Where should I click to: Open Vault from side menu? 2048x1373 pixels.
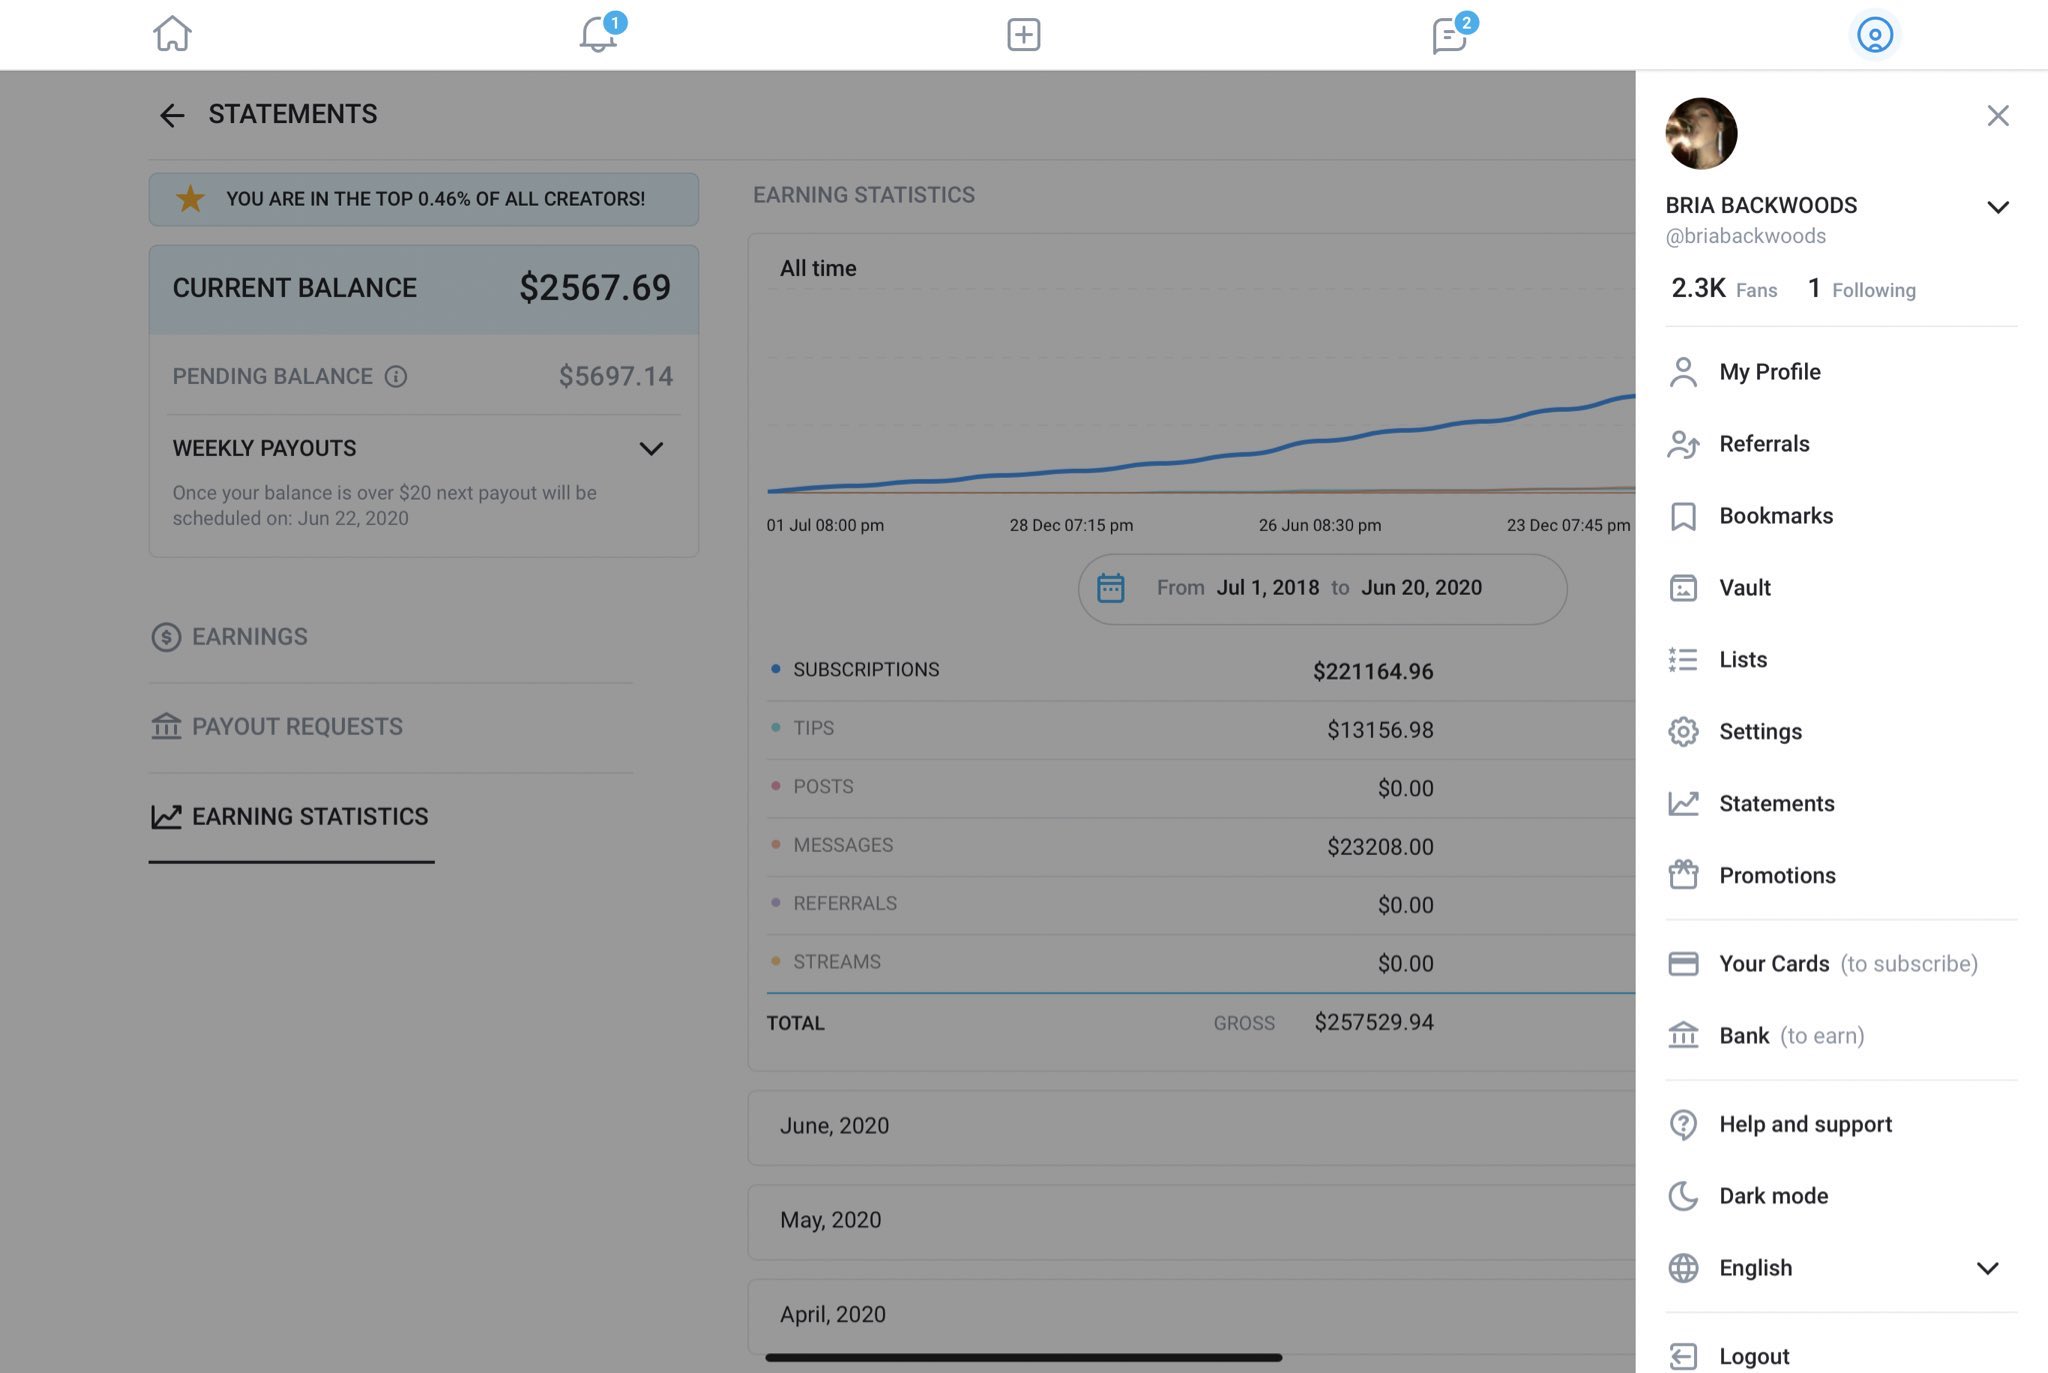tap(1744, 587)
